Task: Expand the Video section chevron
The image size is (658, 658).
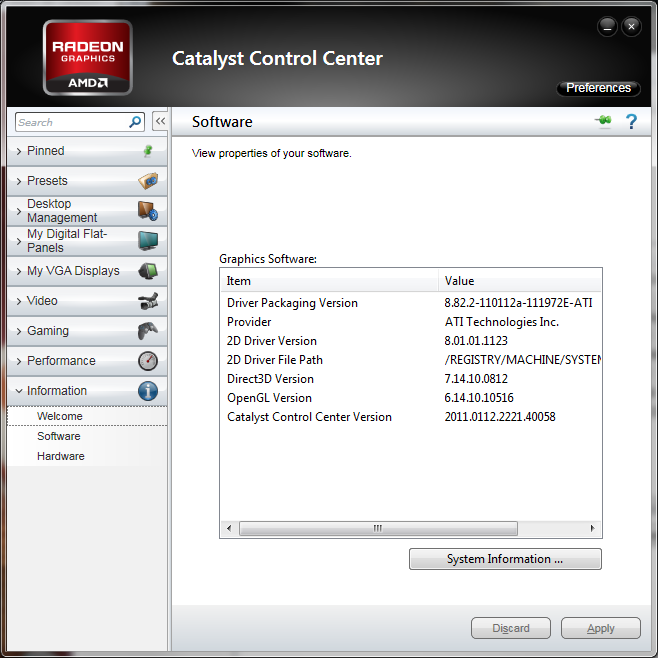Action: pos(19,301)
